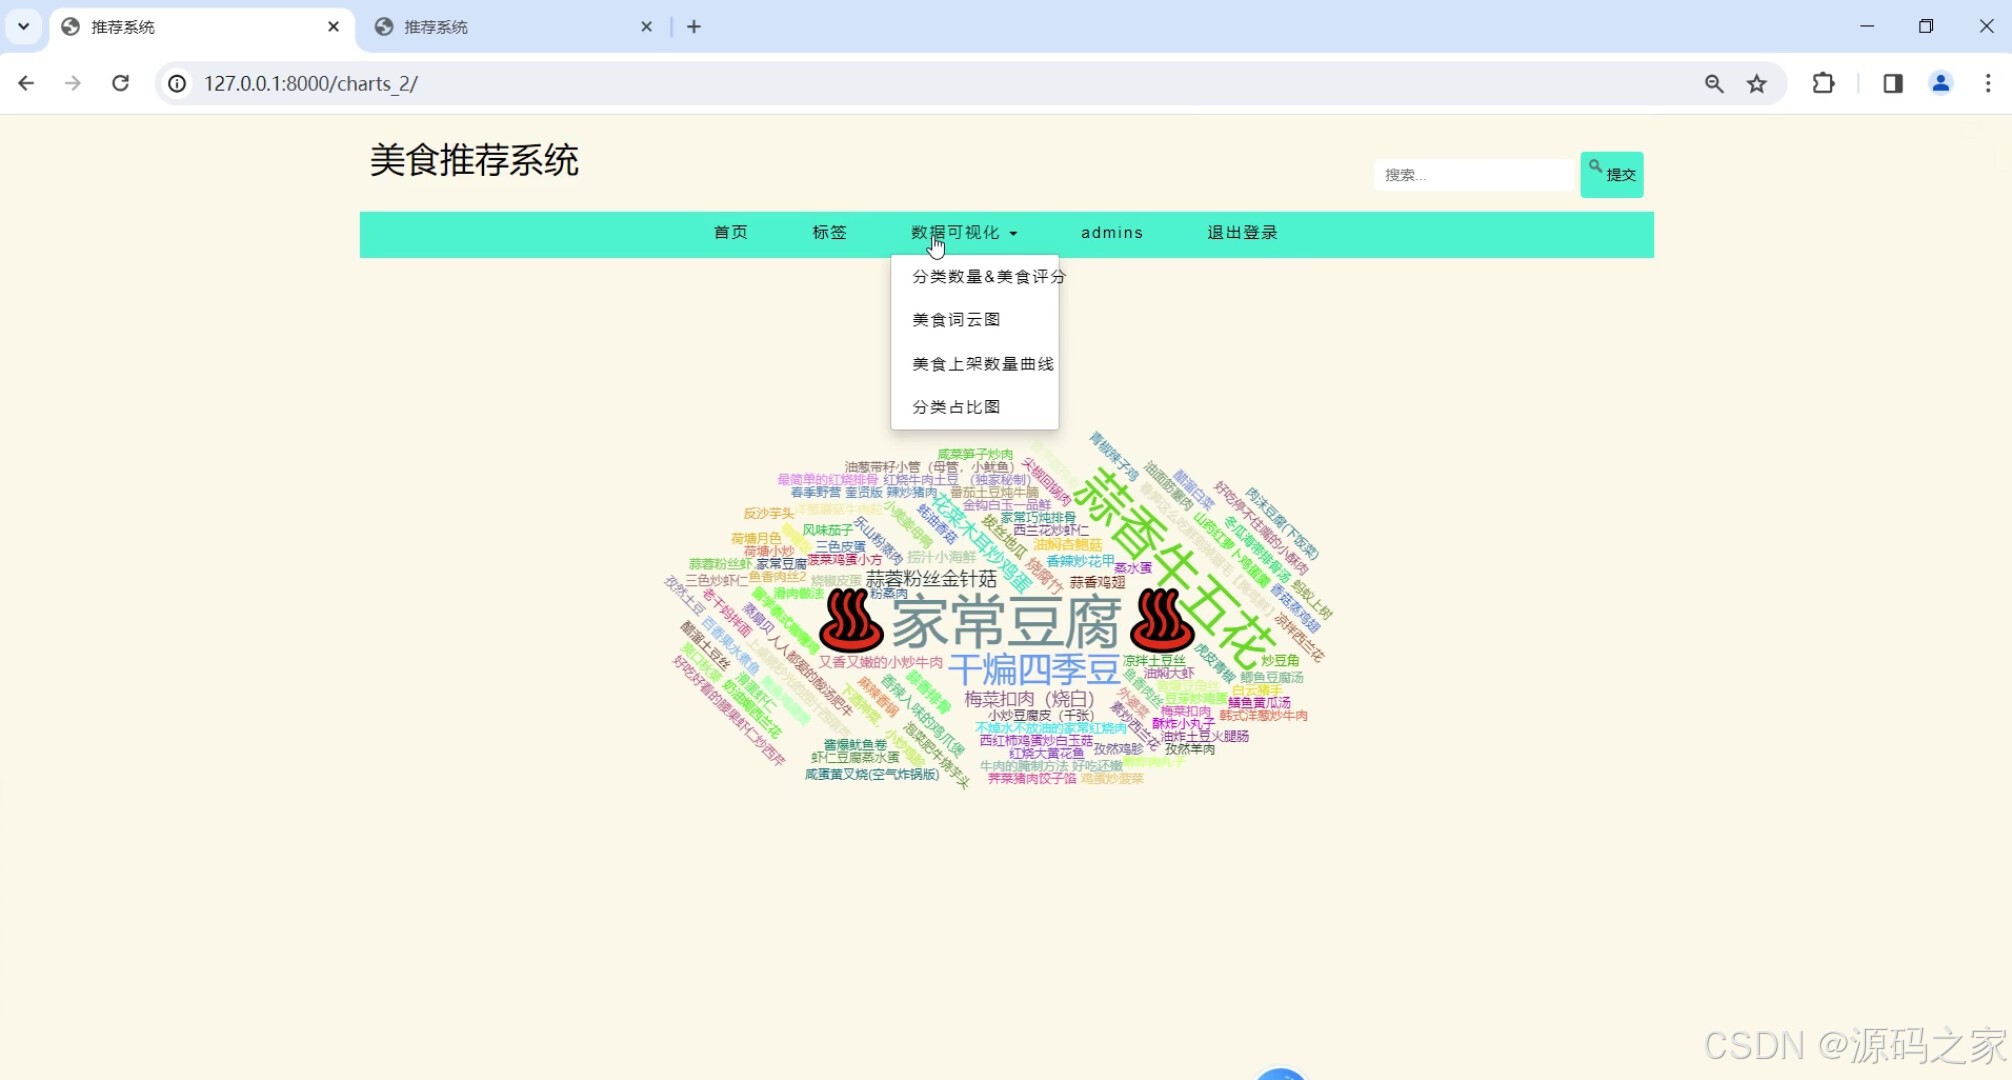Open the 首页 navigation link
The image size is (2012, 1080).
[731, 232]
